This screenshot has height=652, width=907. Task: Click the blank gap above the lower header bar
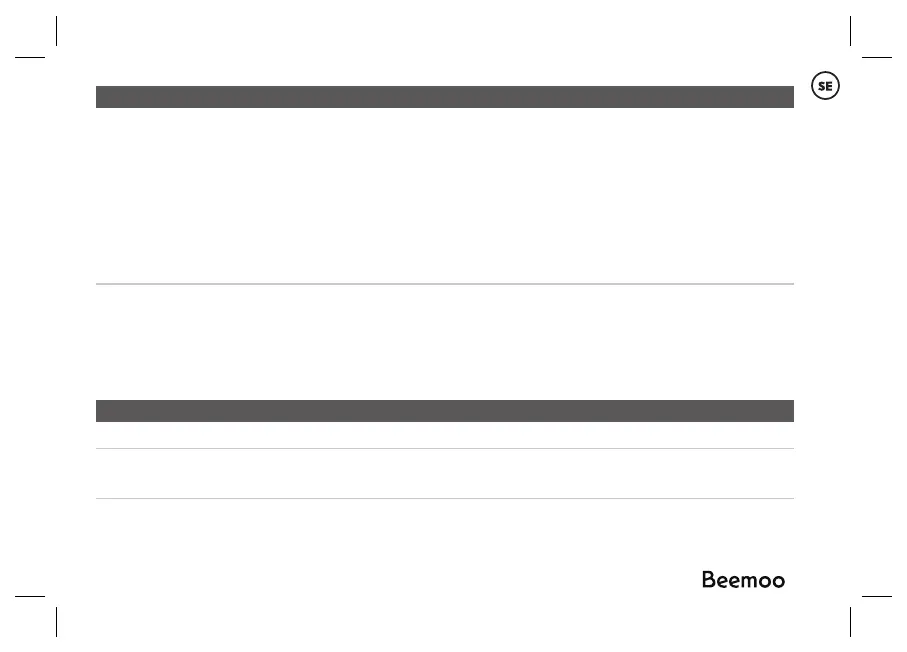(x=444, y=342)
